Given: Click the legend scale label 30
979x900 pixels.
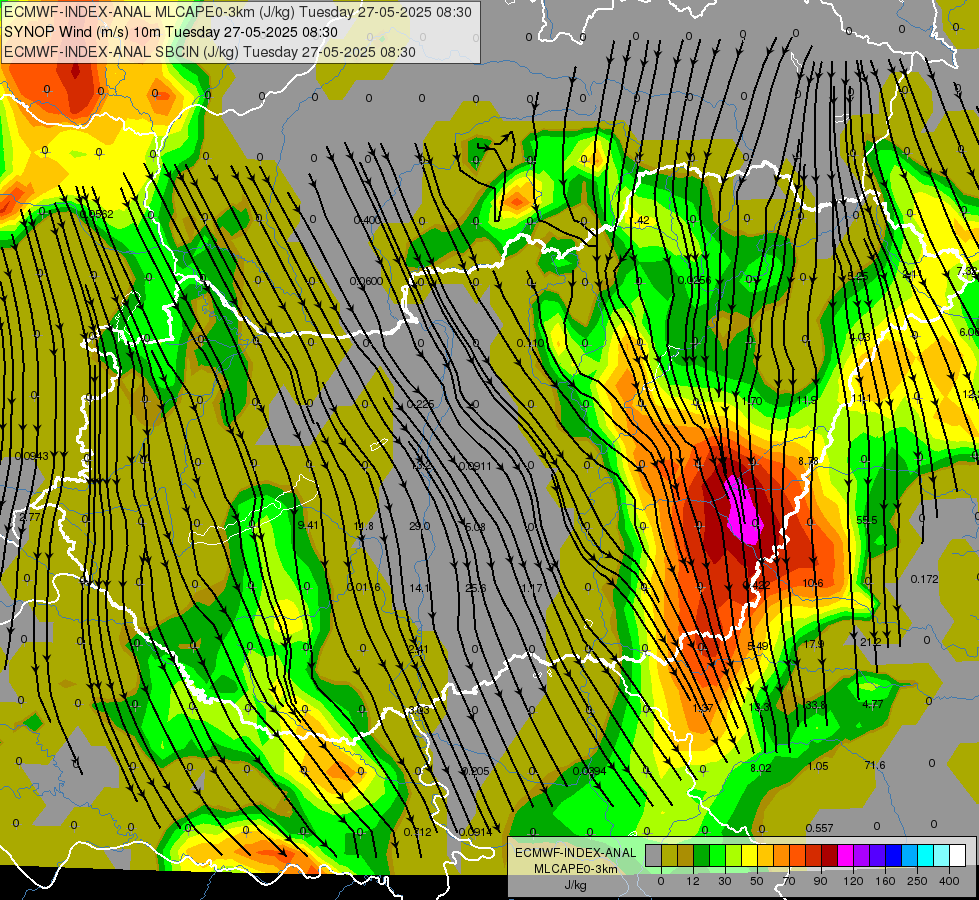Looking at the screenshot, I should (725, 881).
